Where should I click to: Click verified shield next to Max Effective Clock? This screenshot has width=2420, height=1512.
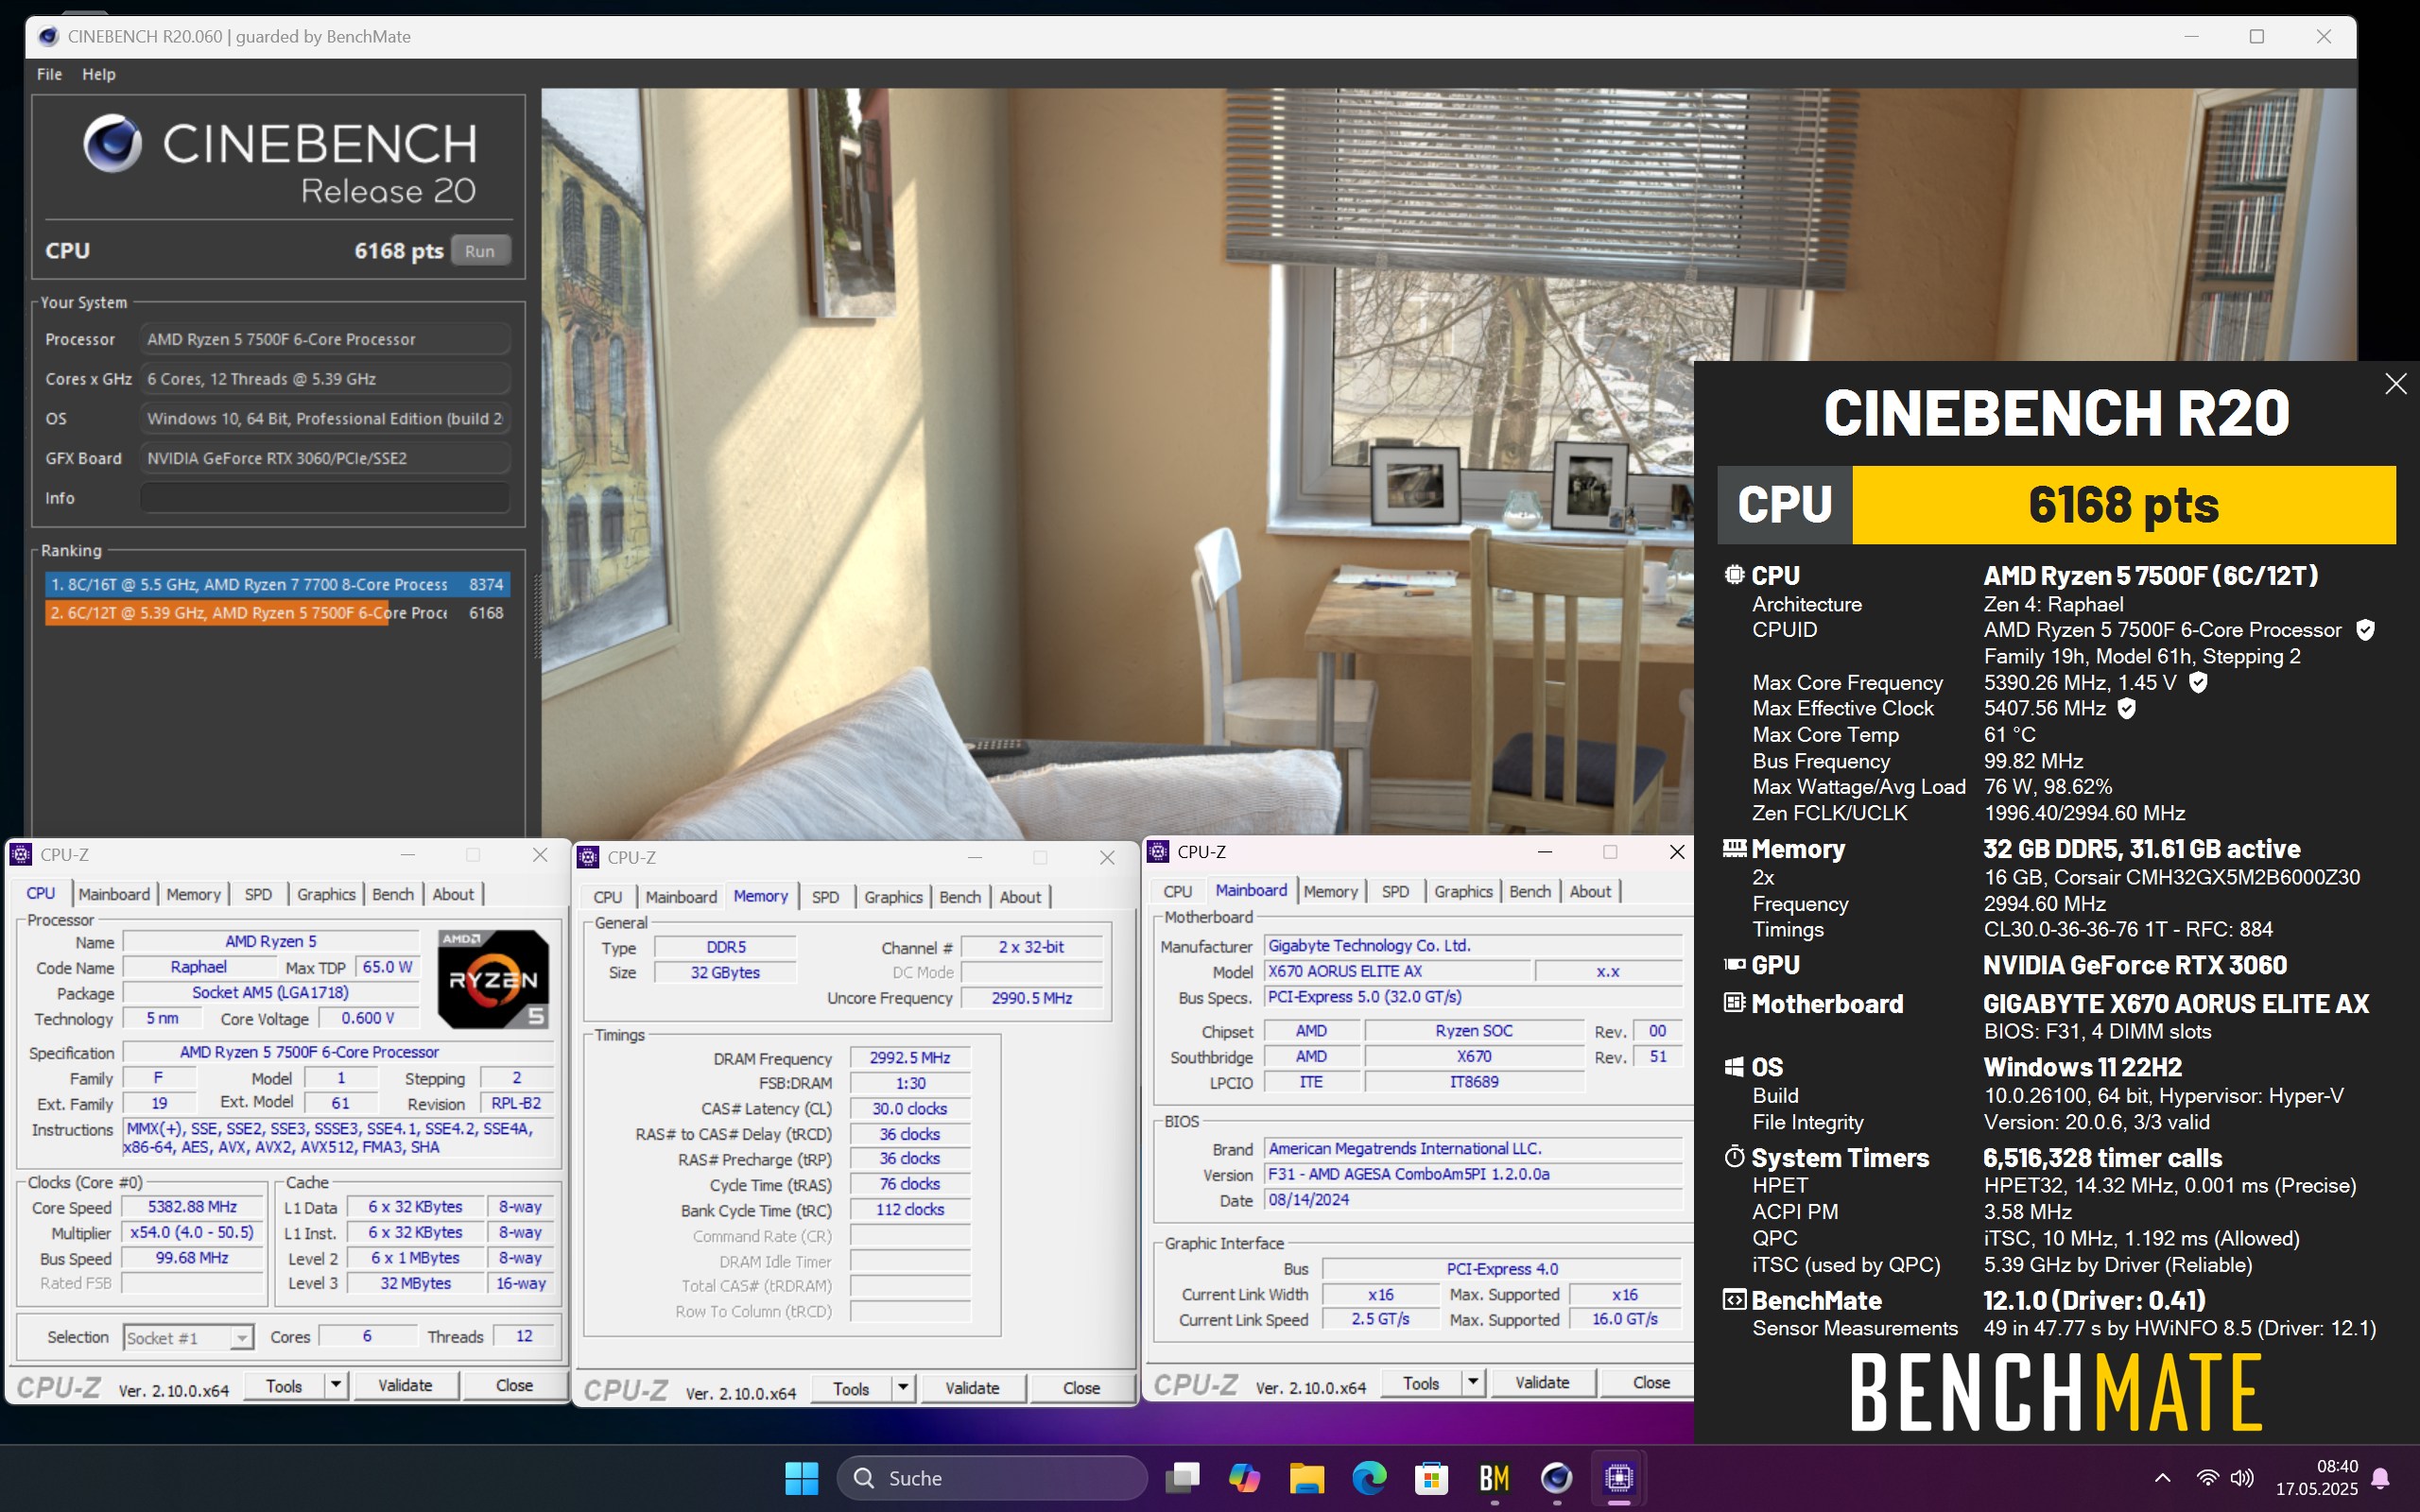point(2127,708)
